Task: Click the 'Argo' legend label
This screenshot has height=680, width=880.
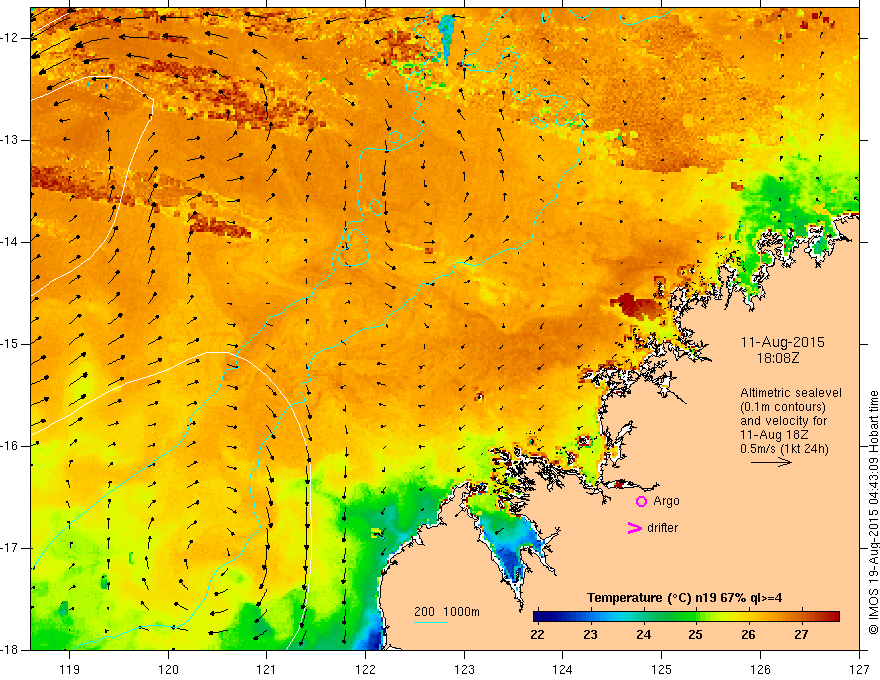Action: pos(666,501)
